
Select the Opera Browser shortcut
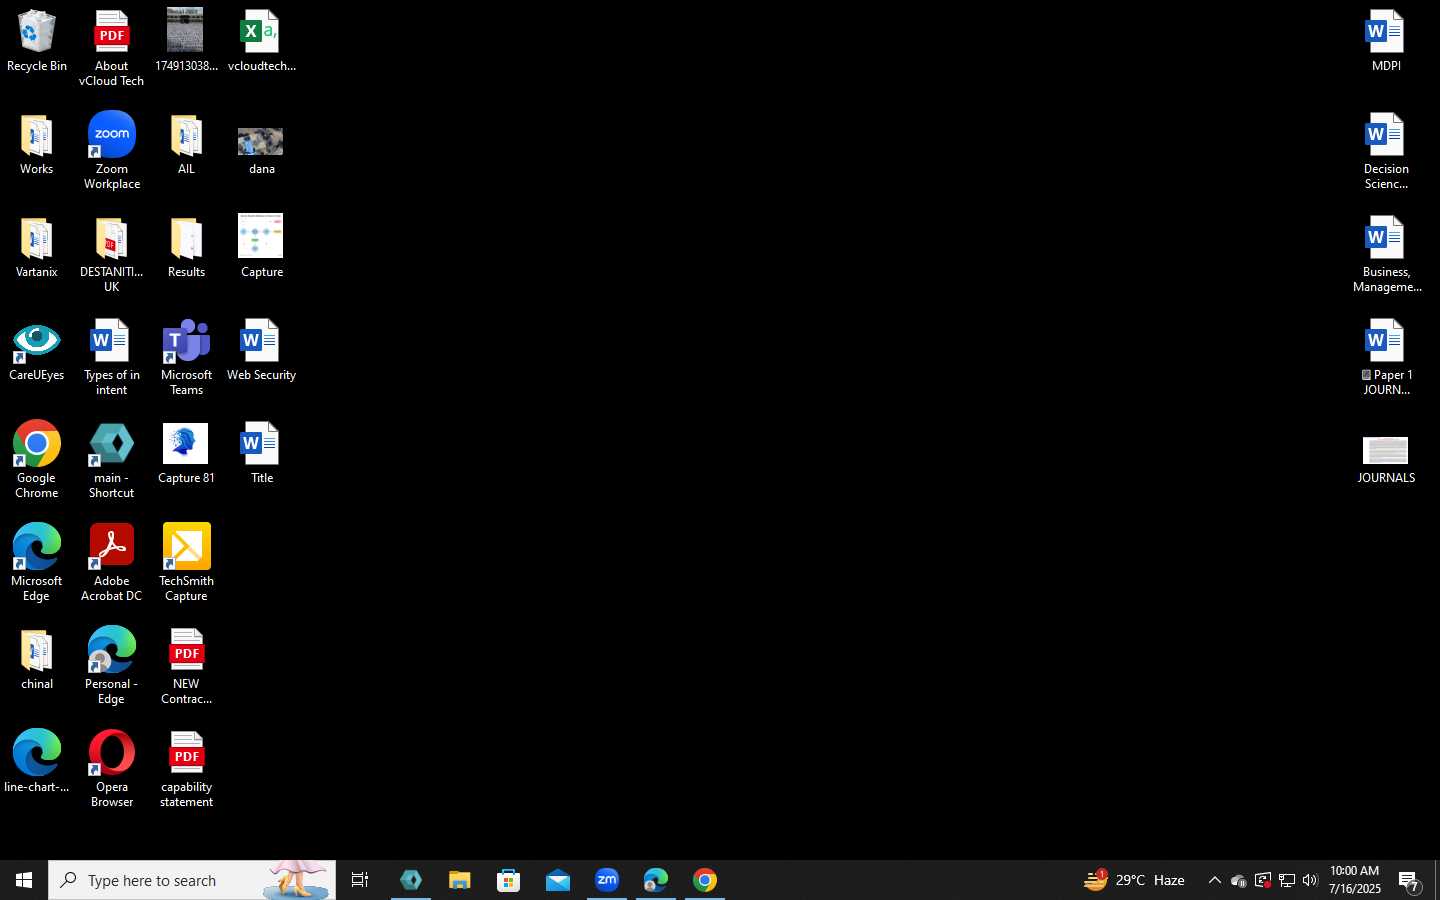(111, 770)
